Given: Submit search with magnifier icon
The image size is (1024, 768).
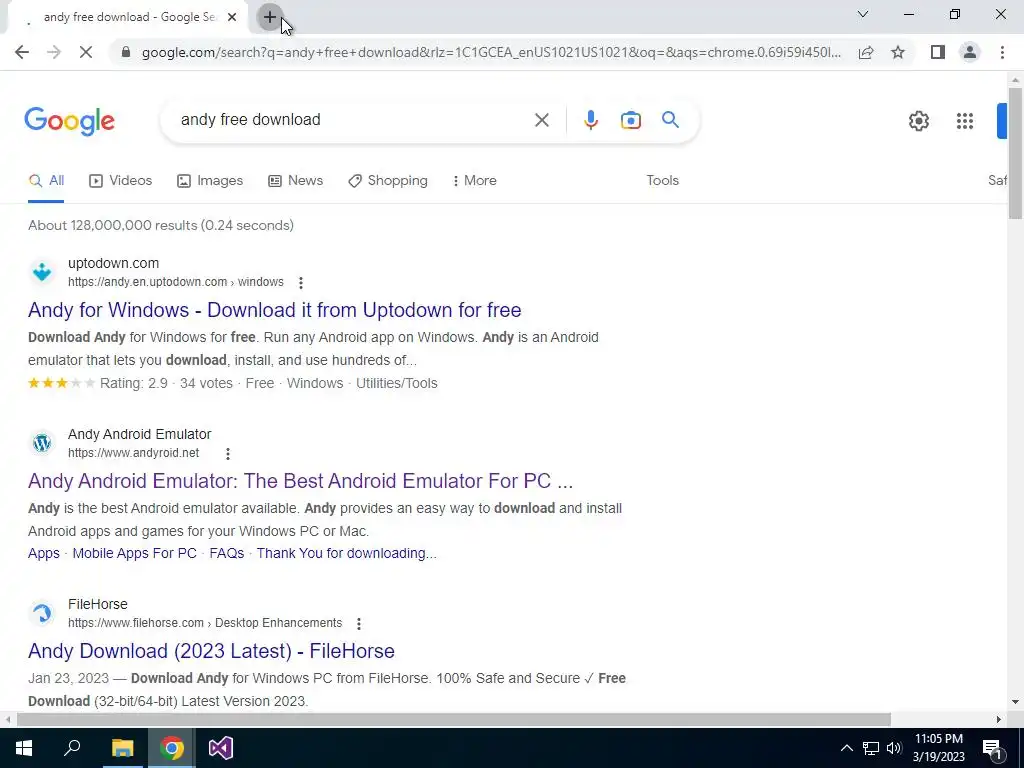Looking at the screenshot, I should 670,120.
